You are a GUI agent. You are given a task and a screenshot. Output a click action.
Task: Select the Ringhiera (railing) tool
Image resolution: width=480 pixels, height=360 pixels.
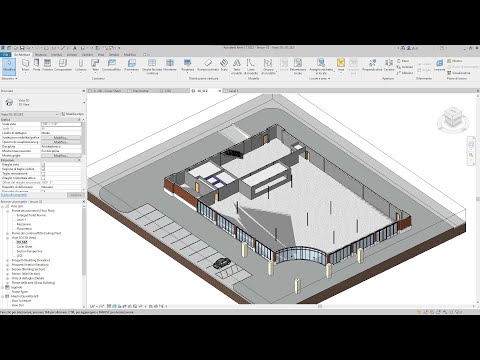click(188, 65)
